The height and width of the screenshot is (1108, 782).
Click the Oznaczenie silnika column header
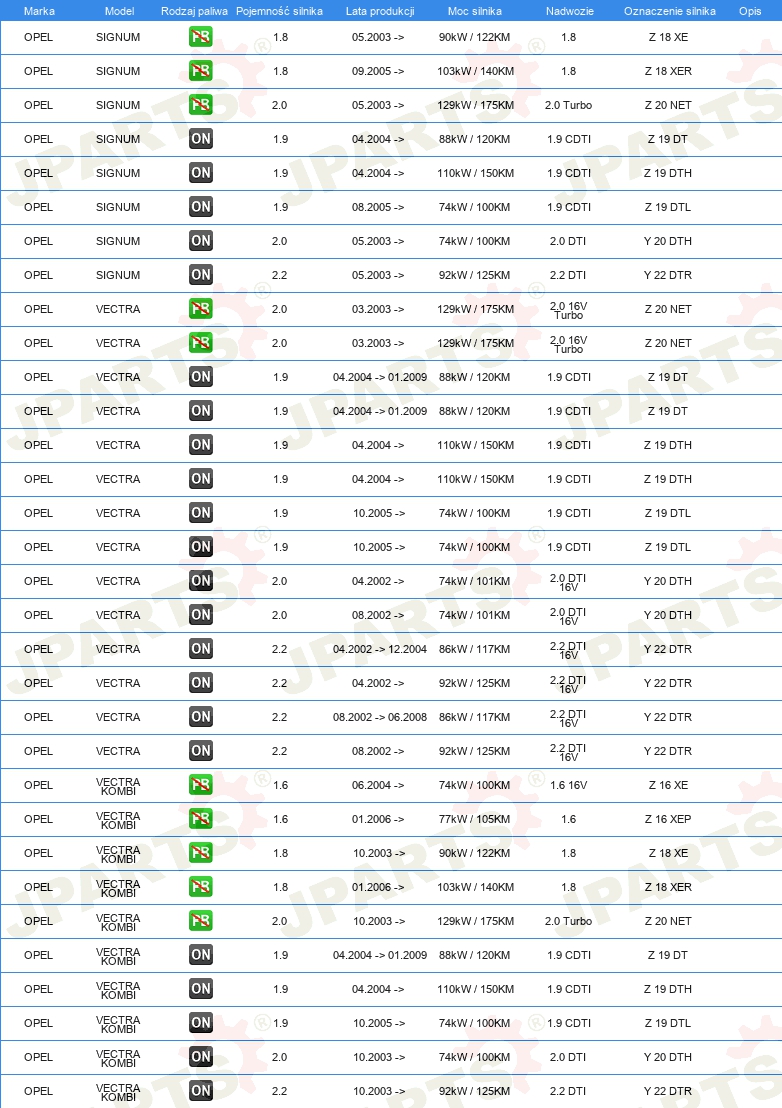point(670,11)
